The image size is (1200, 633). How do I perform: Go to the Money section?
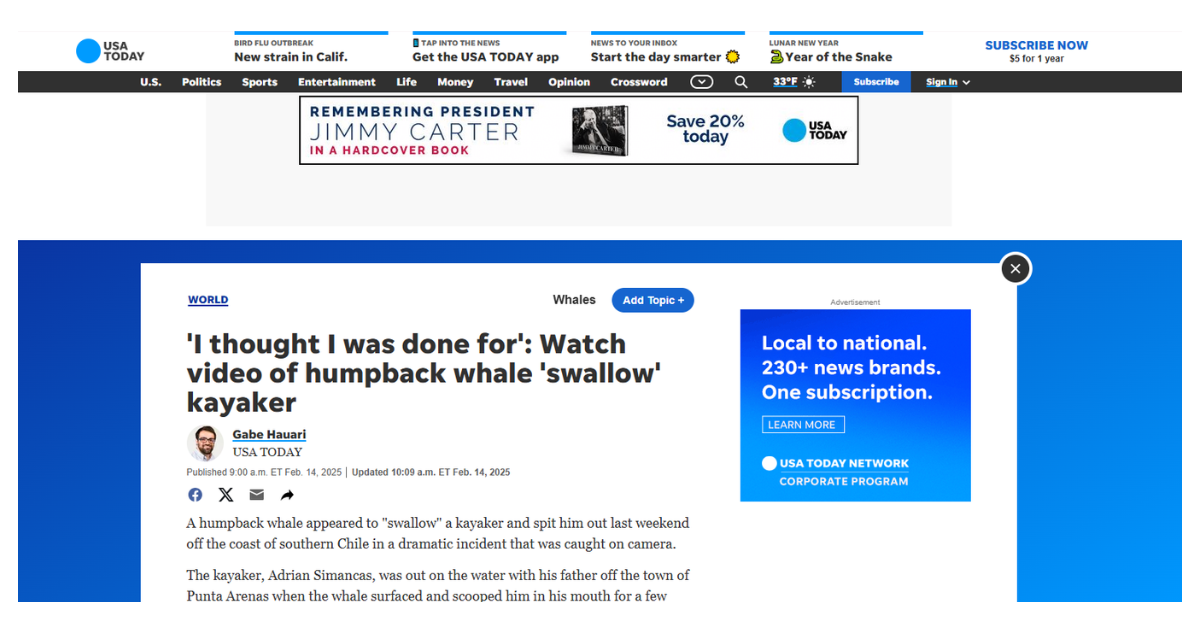click(x=455, y=82)
